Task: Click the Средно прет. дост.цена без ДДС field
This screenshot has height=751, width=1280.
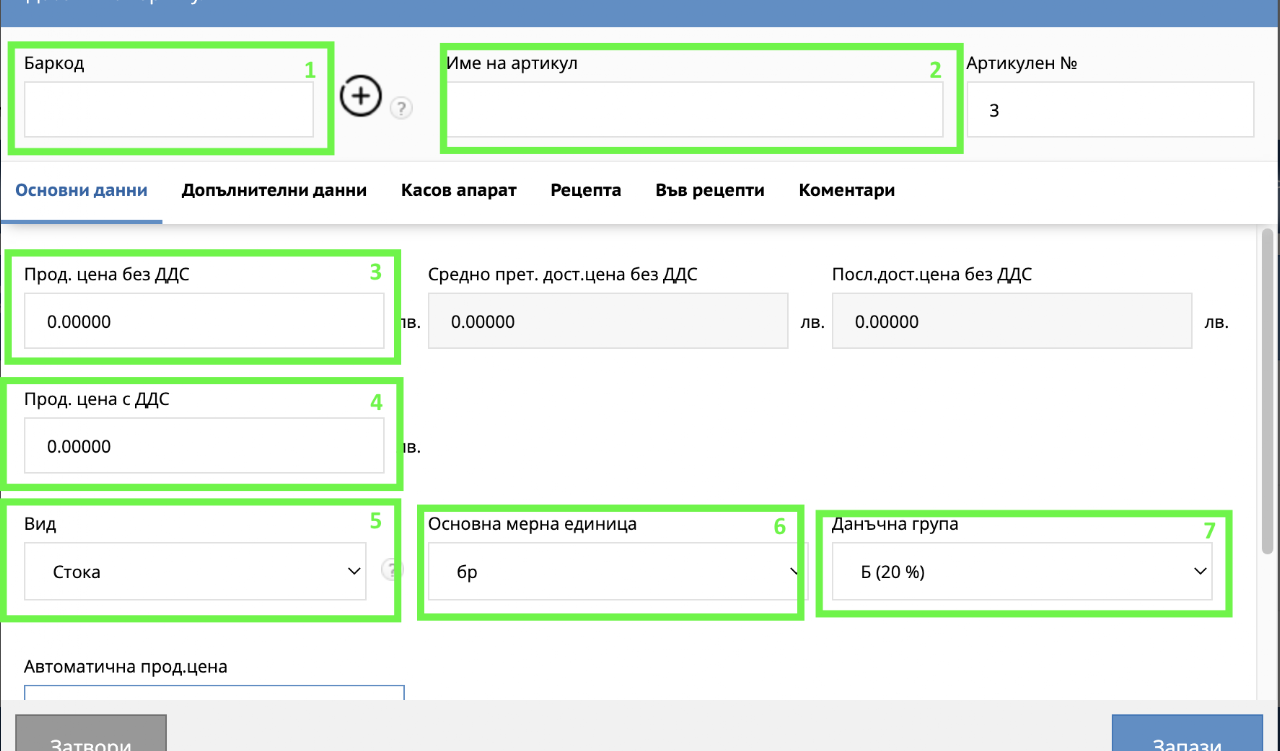Action: tap(608, 321)
